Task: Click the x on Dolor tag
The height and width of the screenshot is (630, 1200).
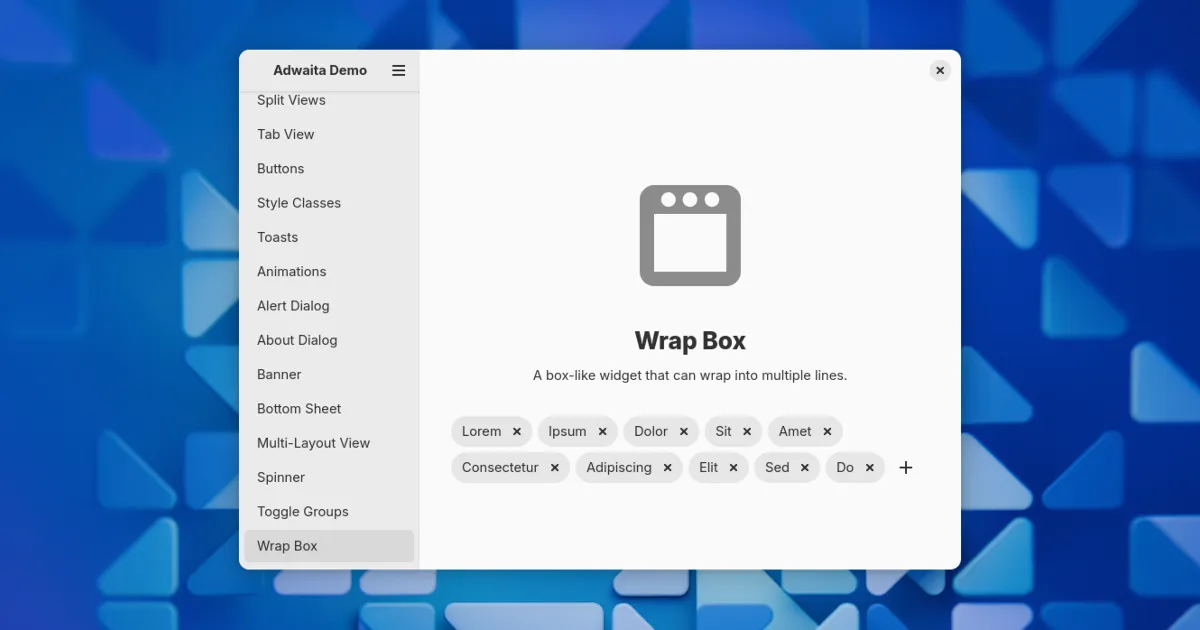Action: (x=684, y=432)
